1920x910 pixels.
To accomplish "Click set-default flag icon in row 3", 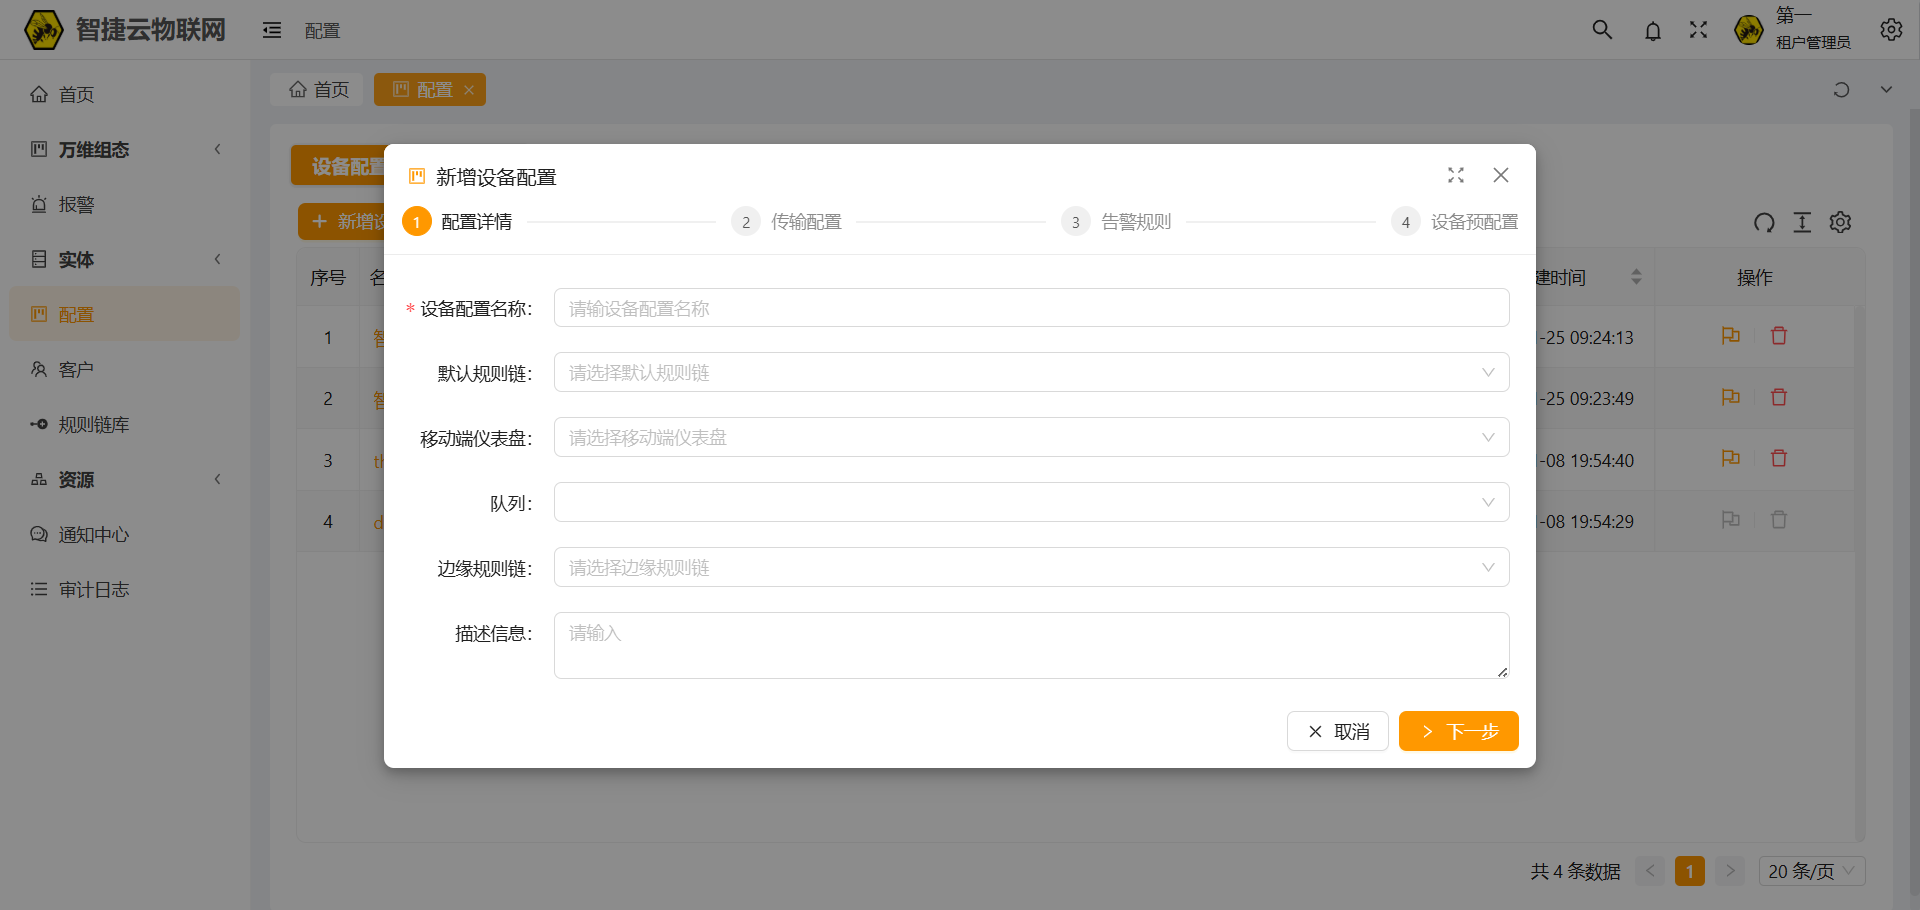I will point(1731,458).
